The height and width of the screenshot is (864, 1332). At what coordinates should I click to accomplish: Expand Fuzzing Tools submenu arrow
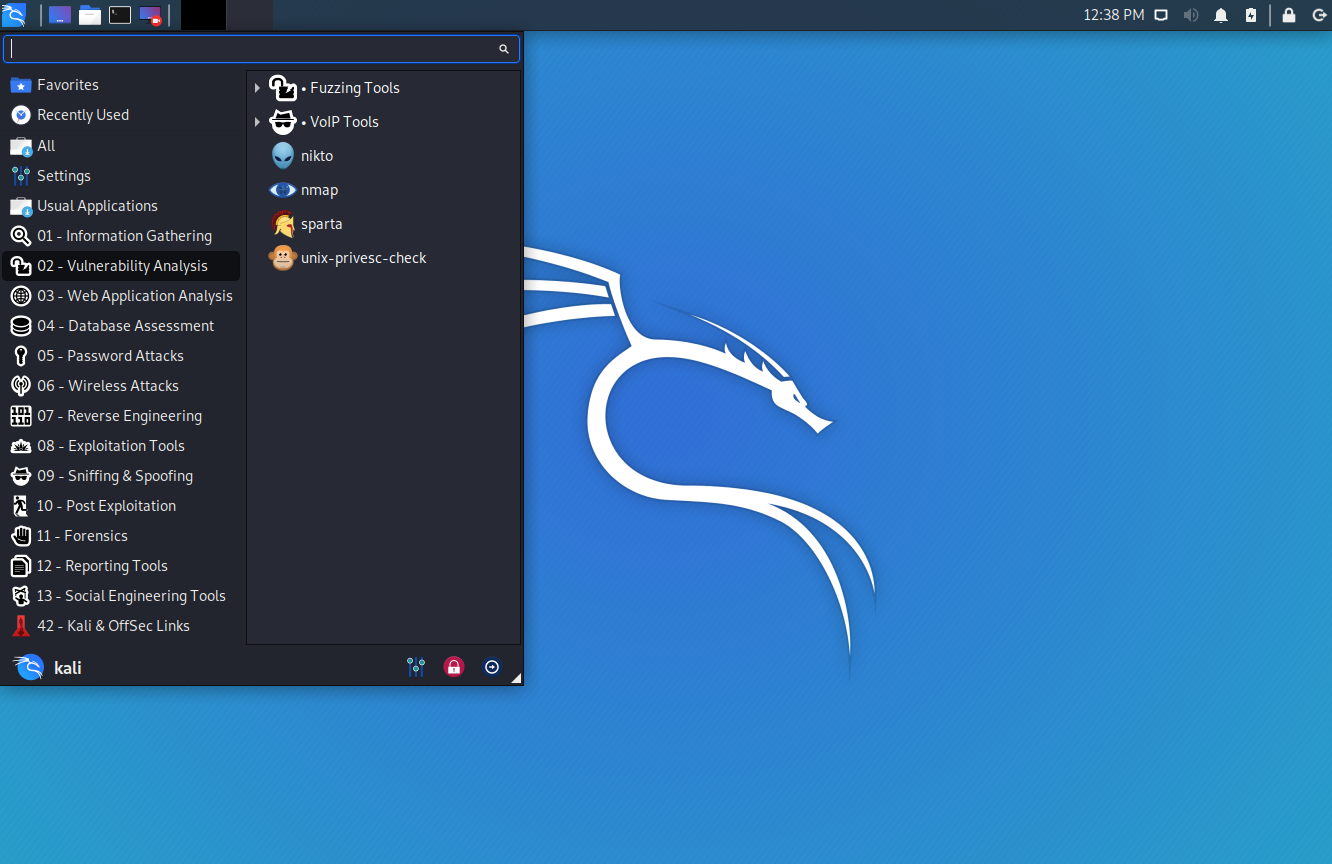(x=257, y=88)
